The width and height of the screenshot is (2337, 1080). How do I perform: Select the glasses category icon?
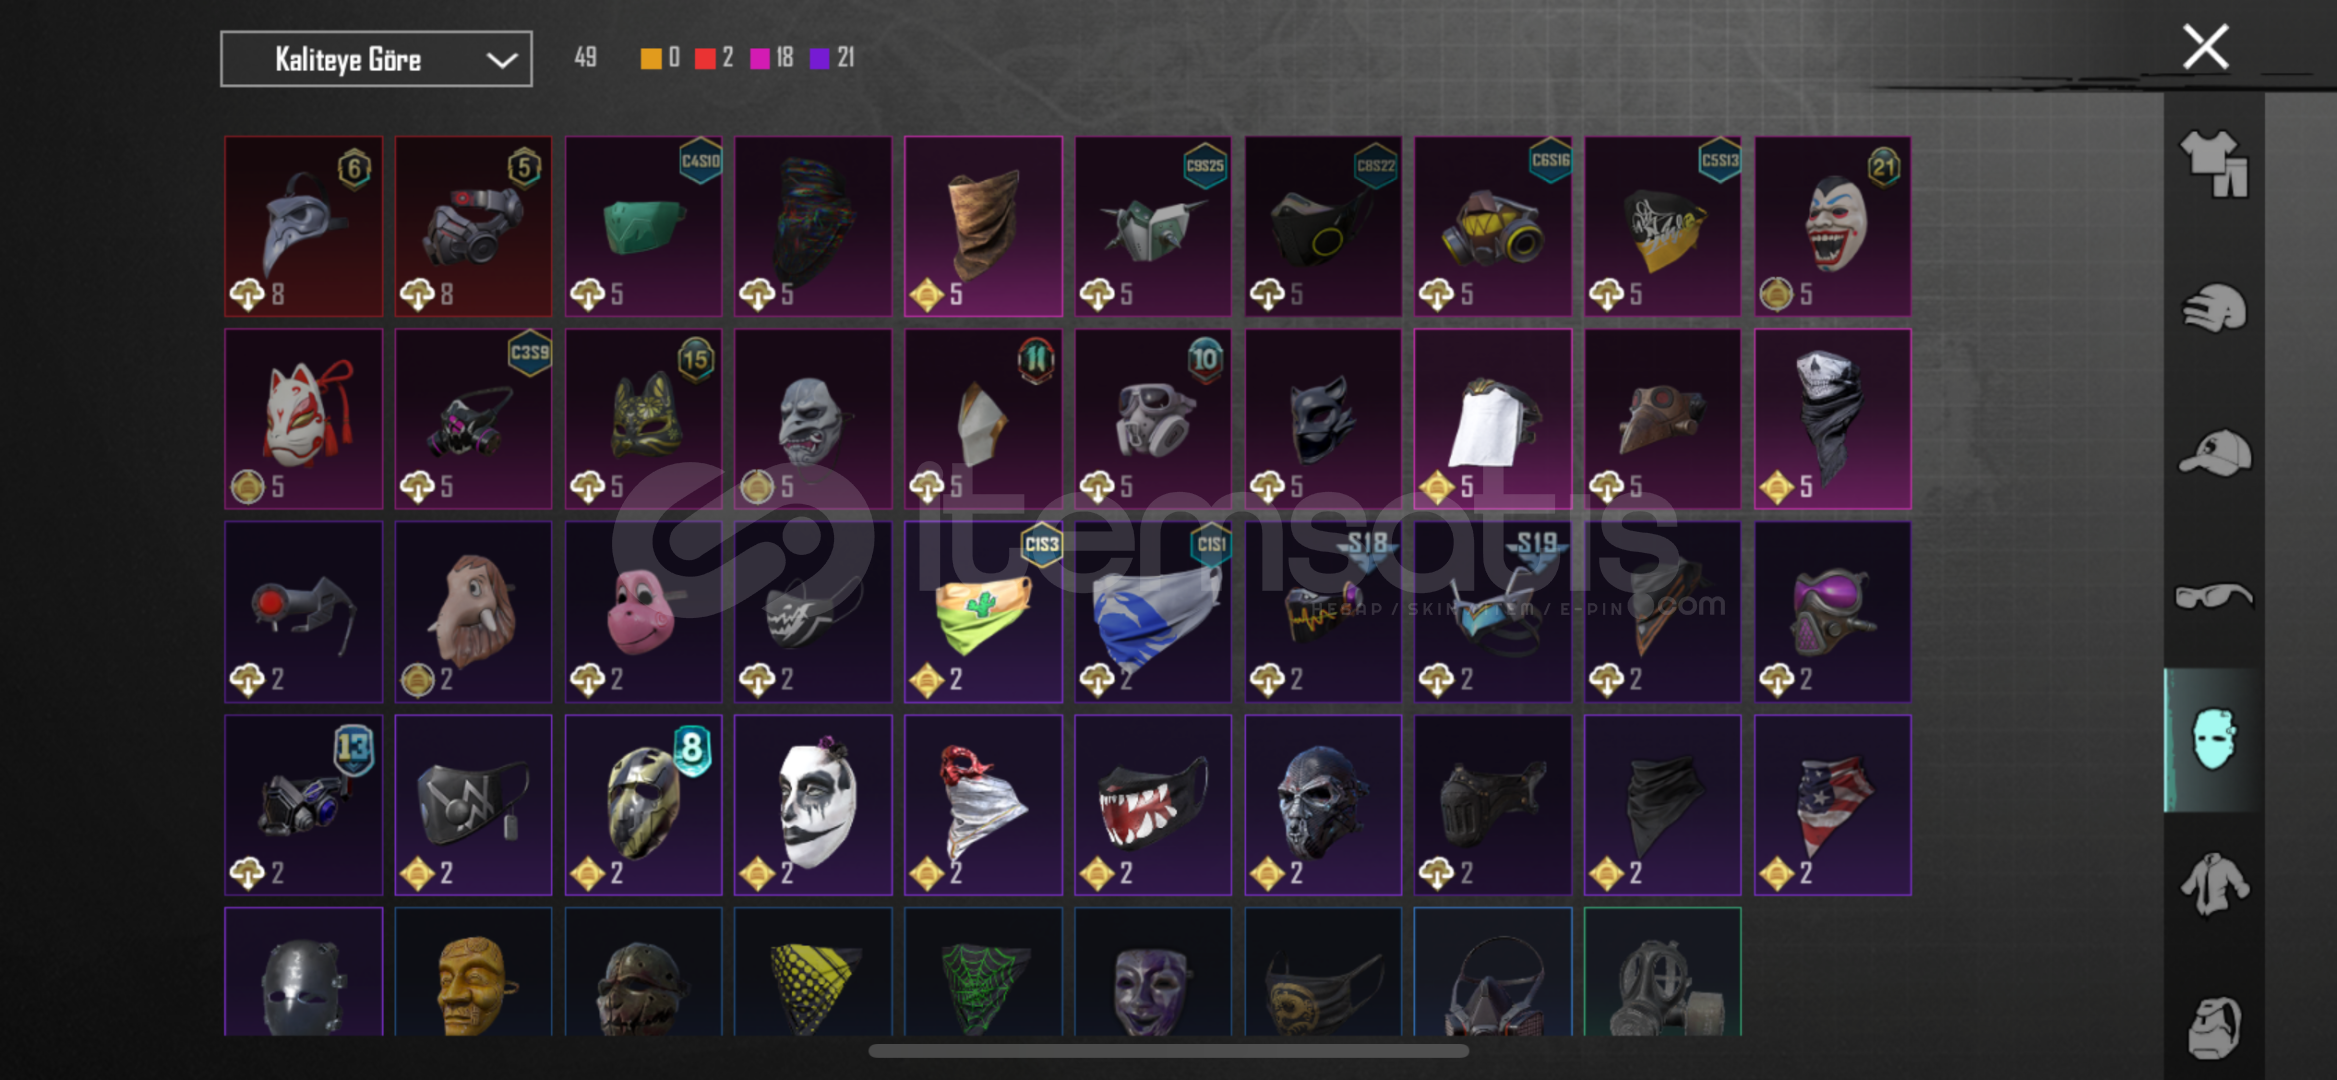pos(2214,597)
